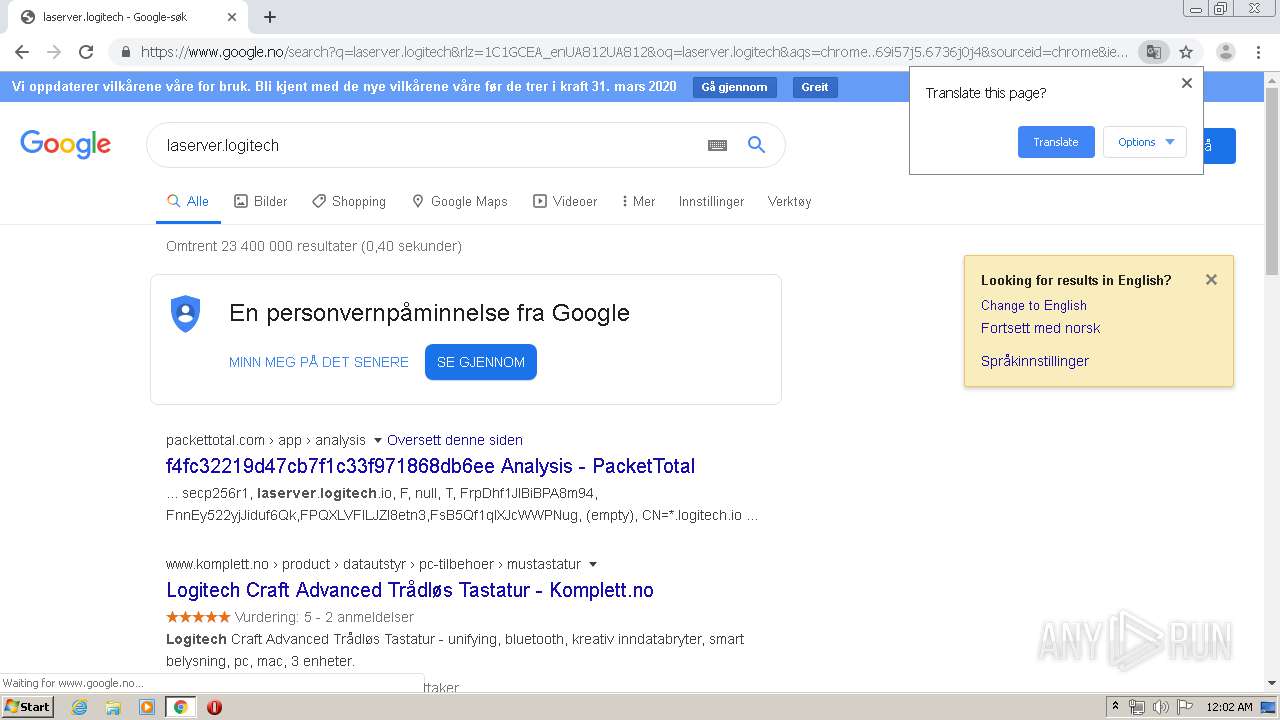The width and height of the screenshot is (1280, 720).
Task: Click Oversett denne siden link
Action: (x=455, y=440)
